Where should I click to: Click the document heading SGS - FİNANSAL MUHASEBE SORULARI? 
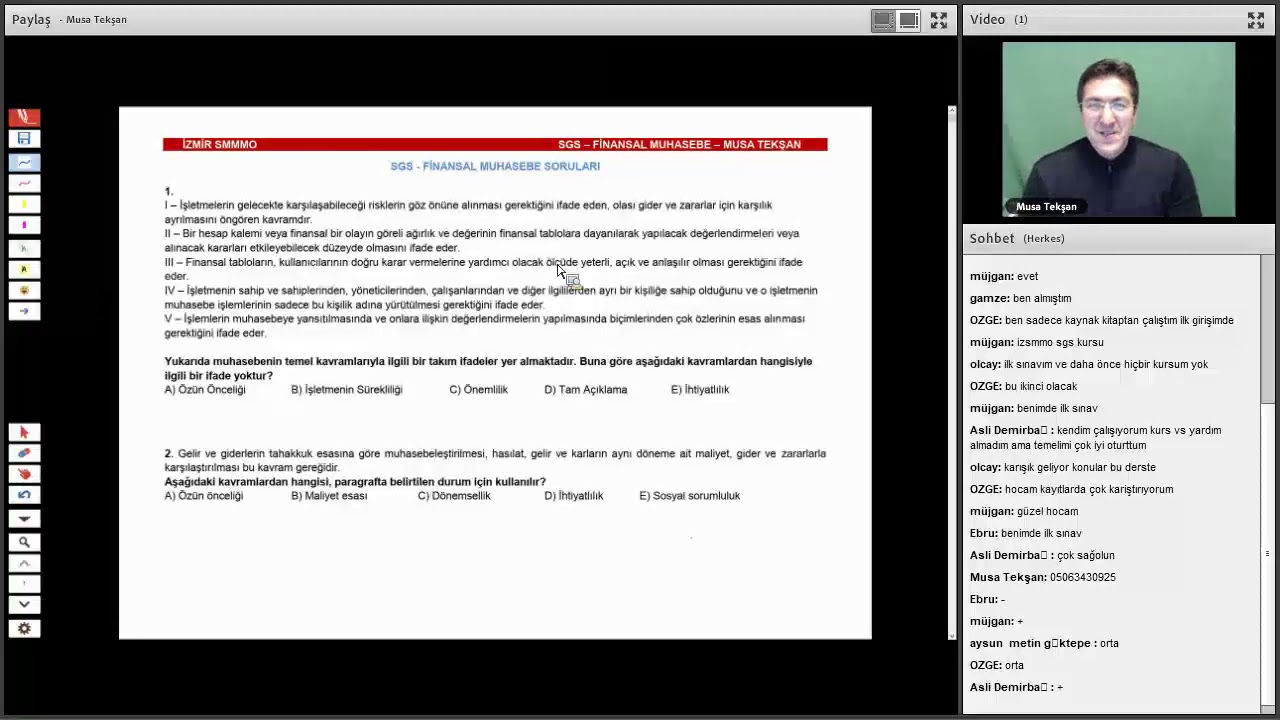pos(495,166)
